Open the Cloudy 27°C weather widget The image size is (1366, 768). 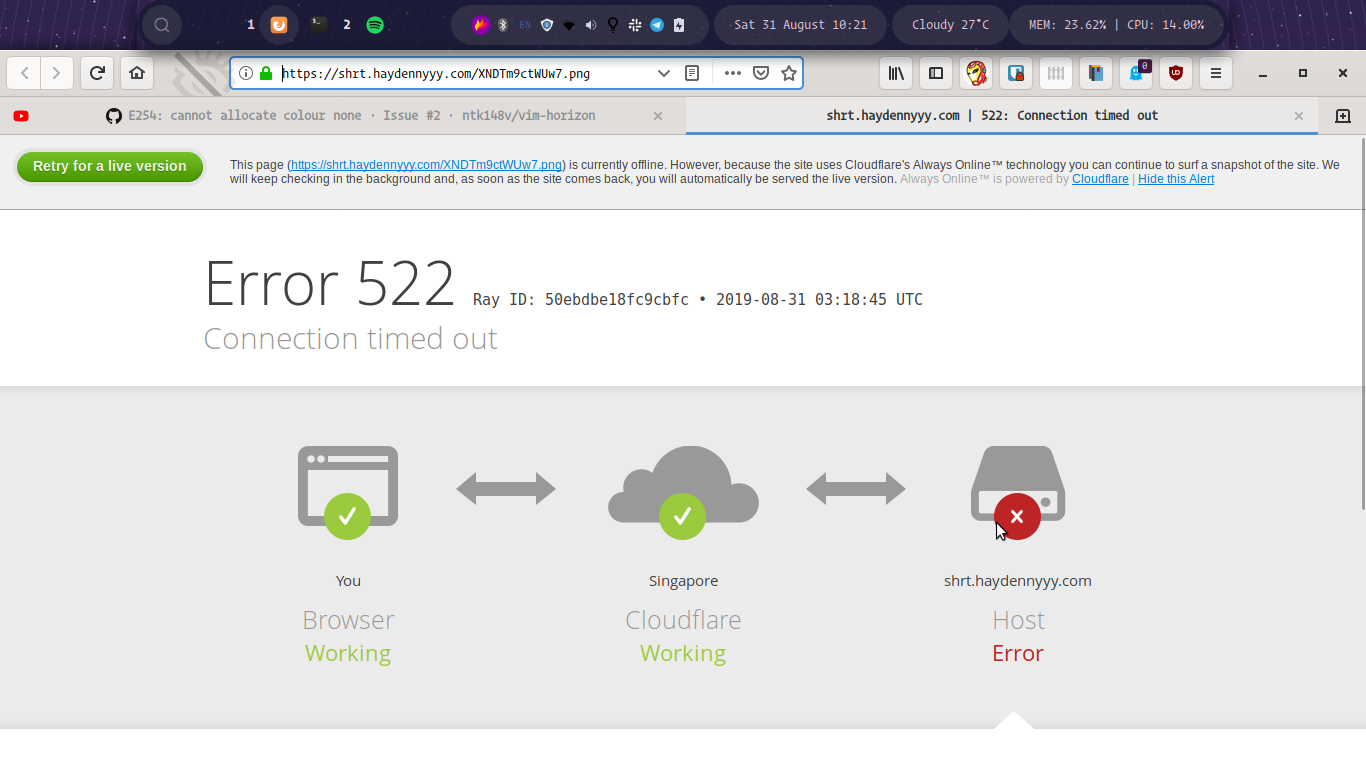point(950,25)
